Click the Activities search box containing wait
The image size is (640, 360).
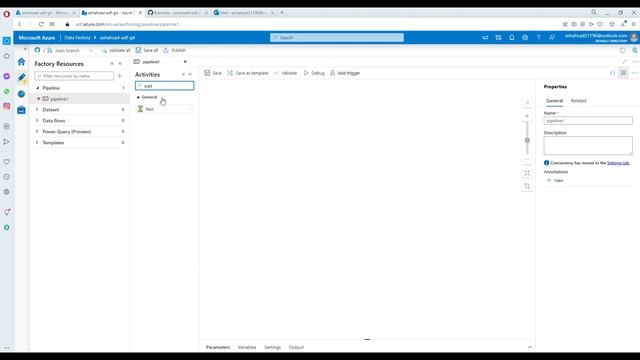pos(164,86)
